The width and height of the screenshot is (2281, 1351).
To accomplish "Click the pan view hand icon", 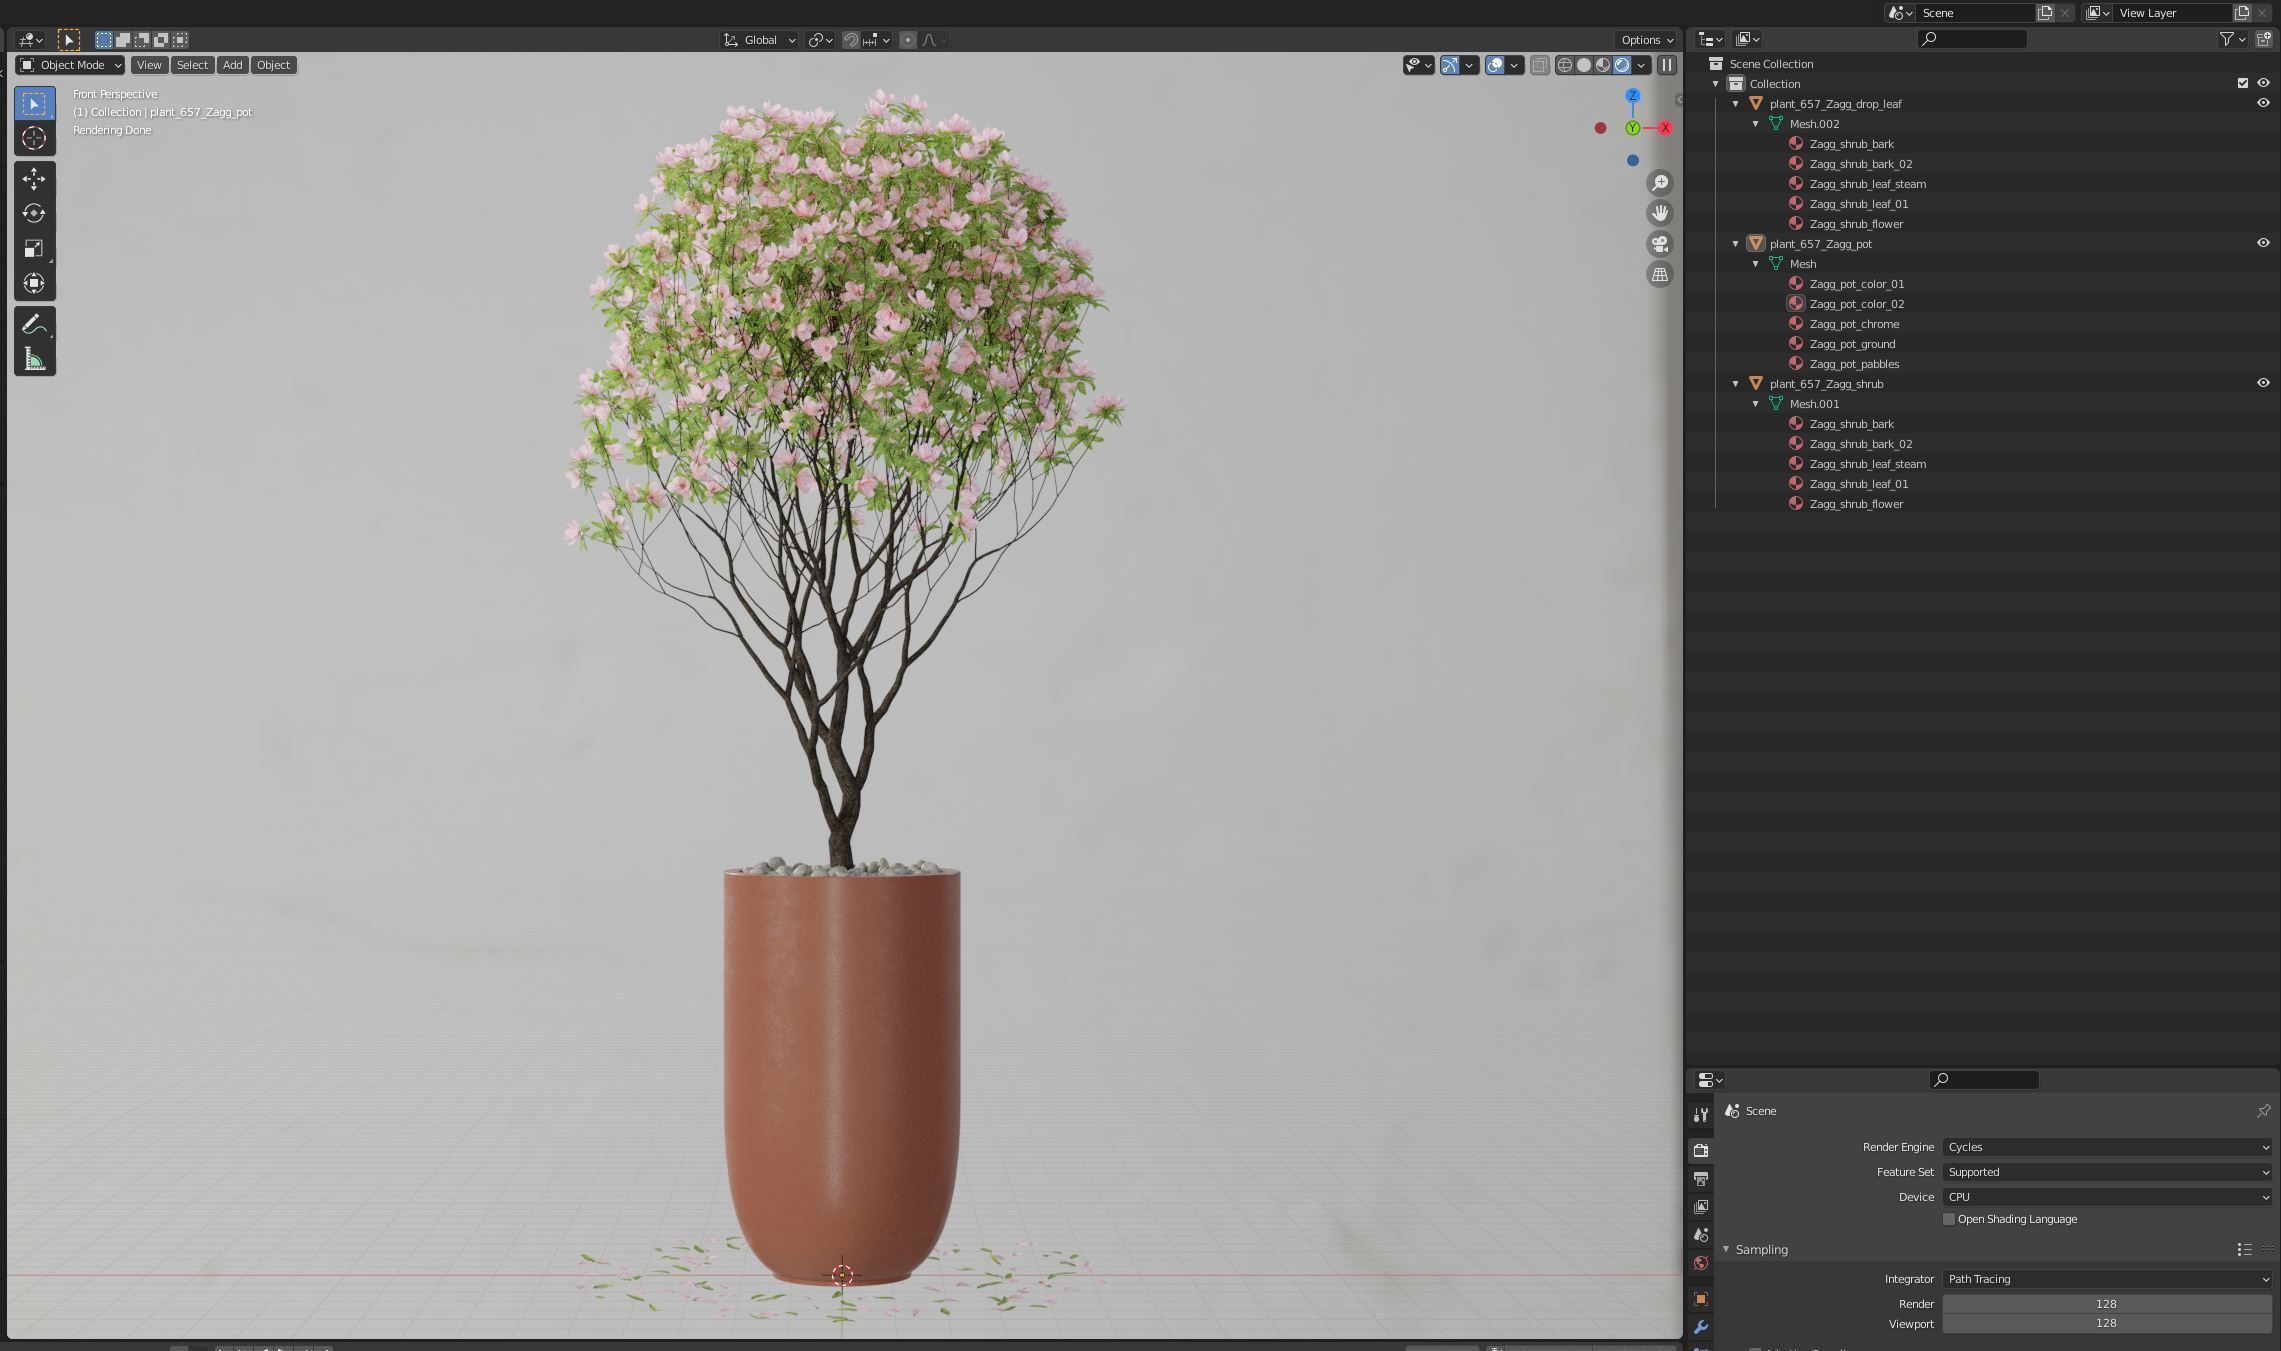I will tap(1660, 213).
